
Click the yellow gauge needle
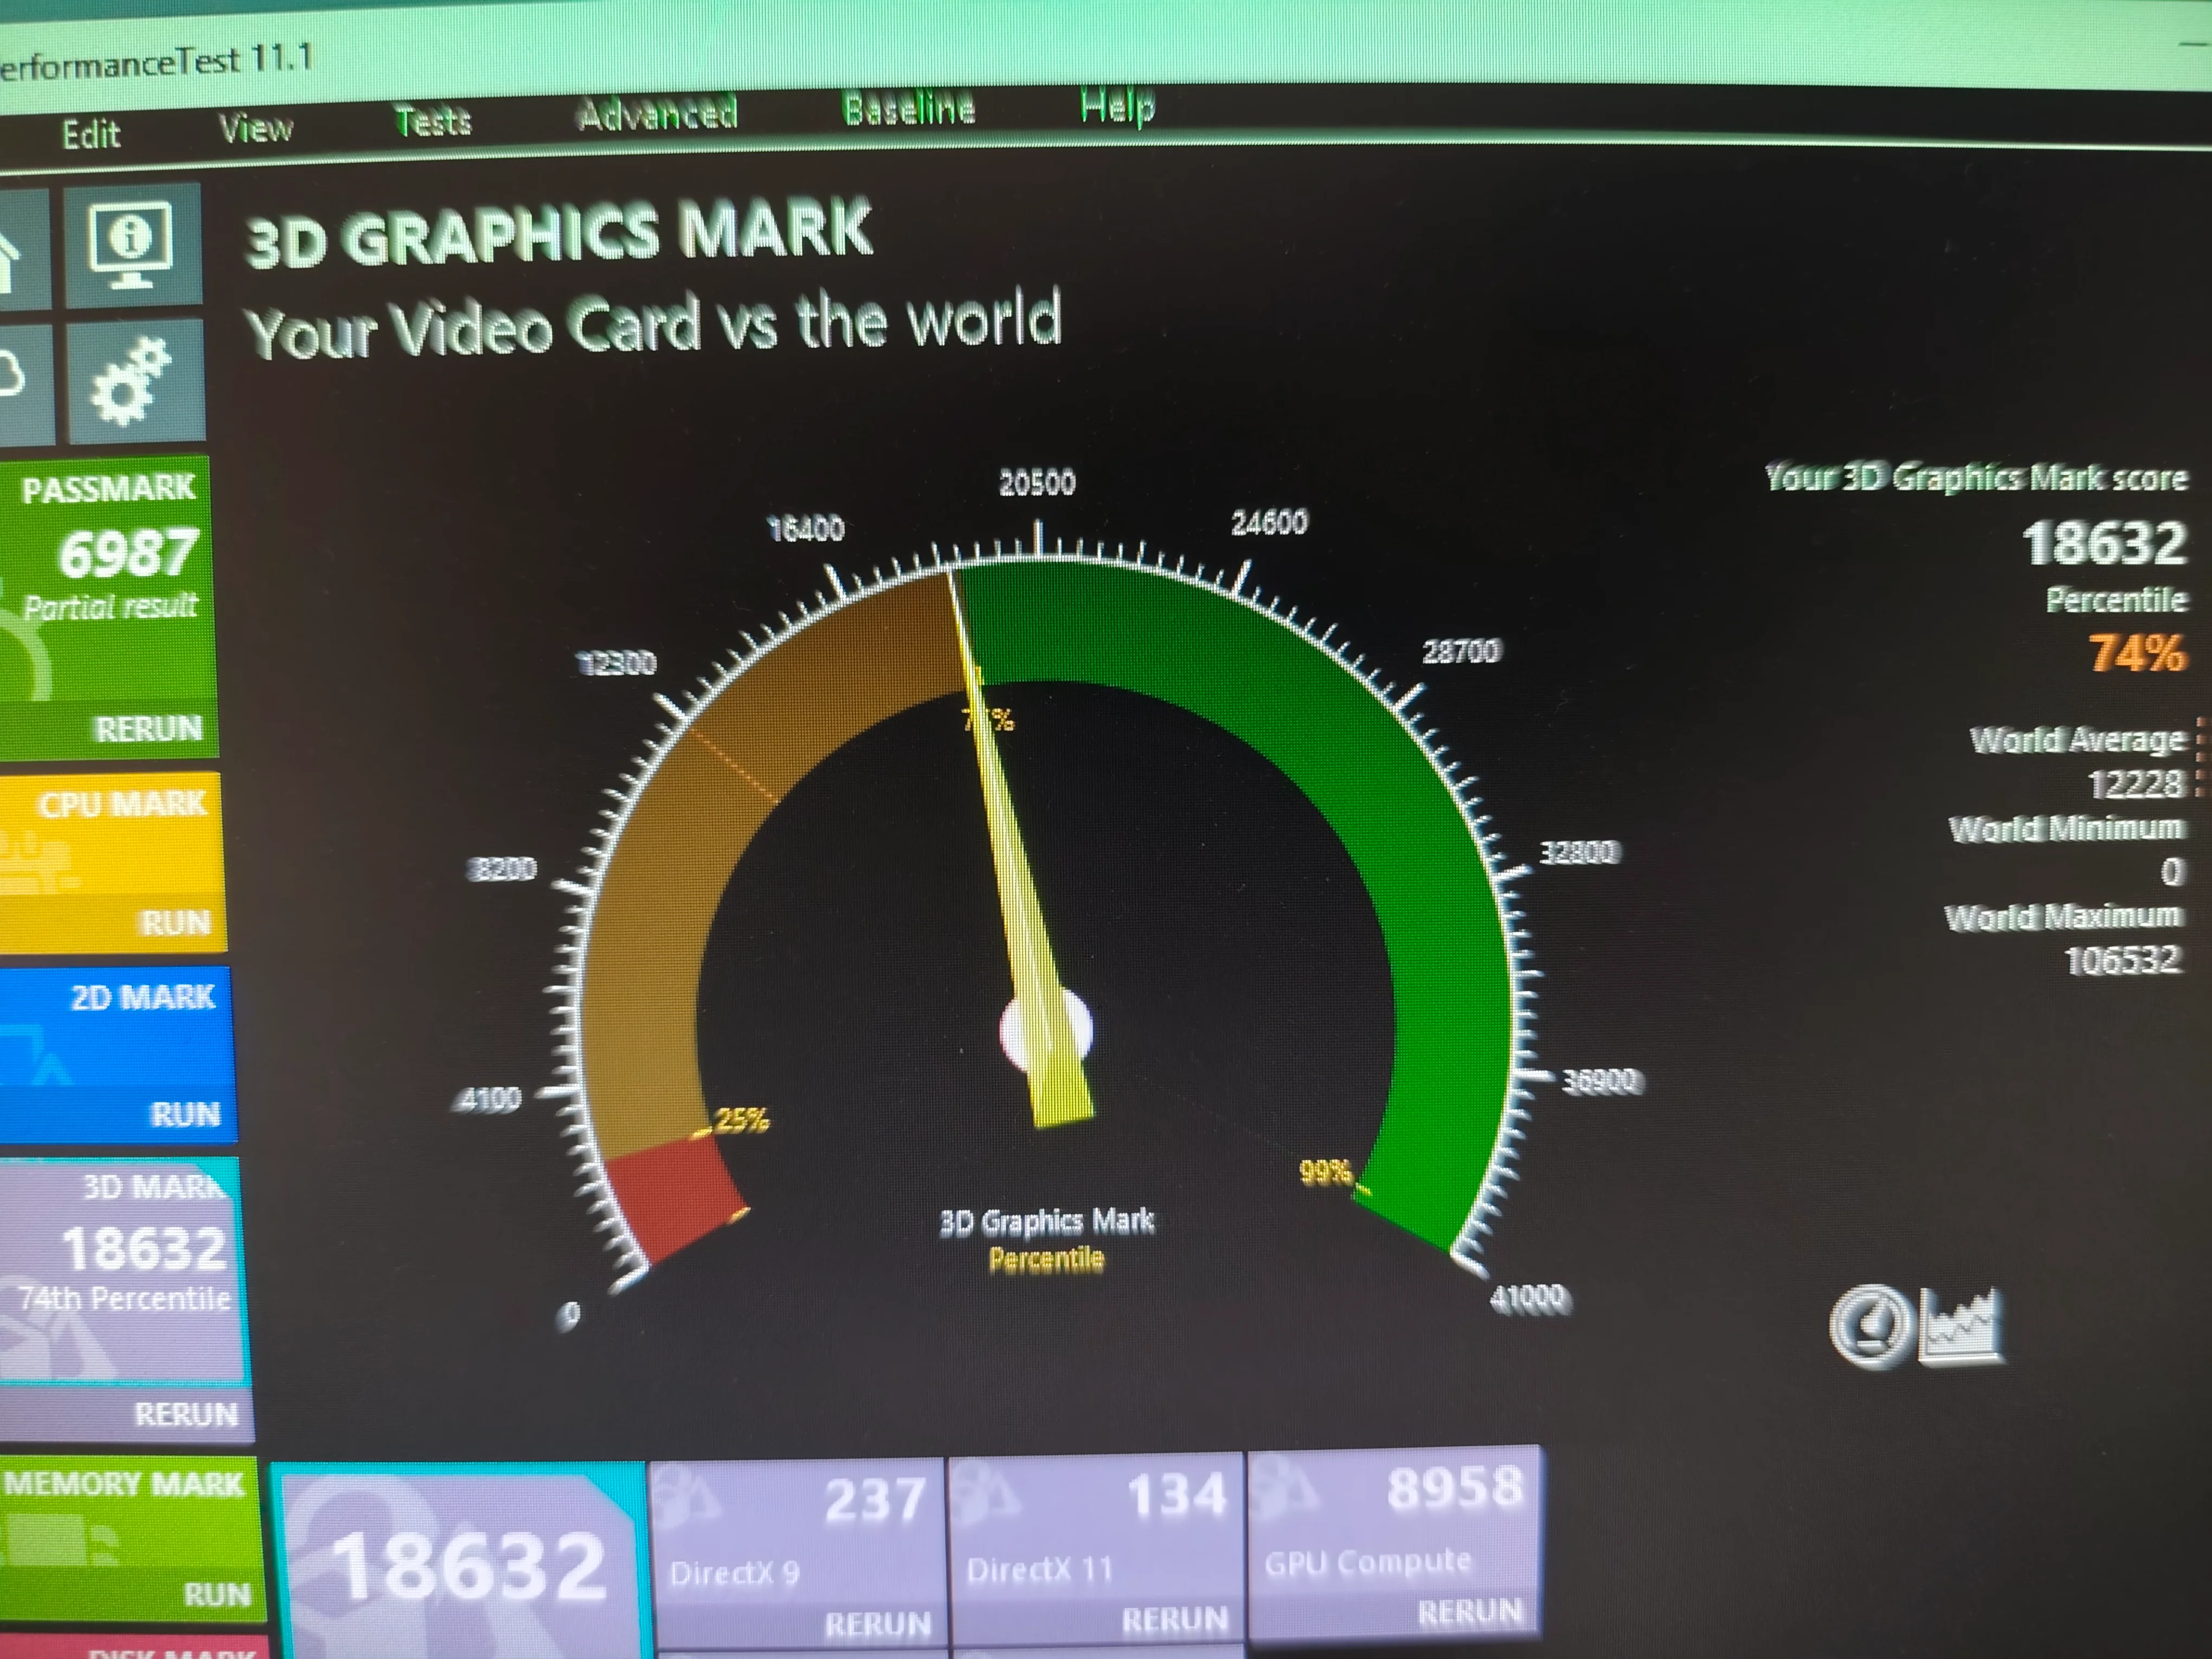1015,880
